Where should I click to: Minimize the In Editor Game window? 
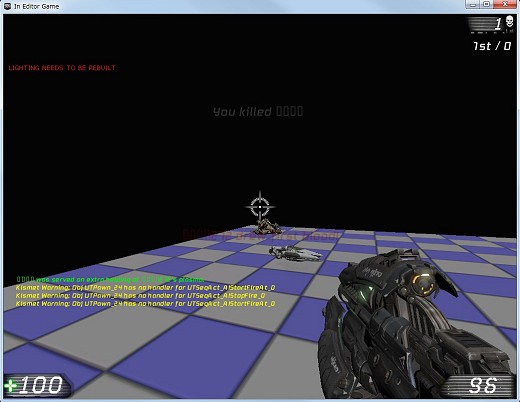click(473, 5)
